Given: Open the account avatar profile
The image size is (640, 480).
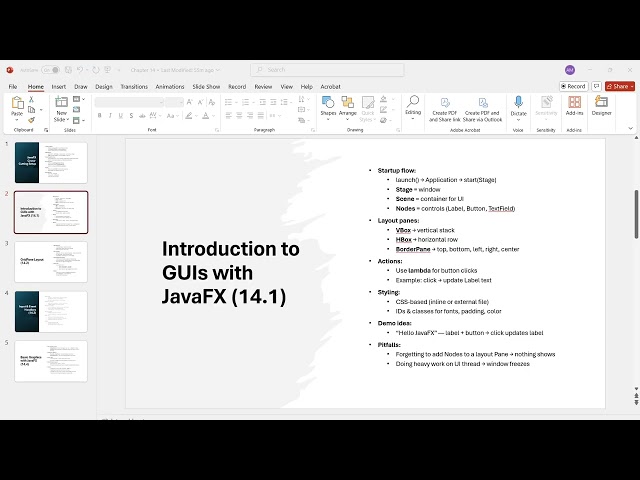Looking at the screenshot, I should tap(570, 70).
